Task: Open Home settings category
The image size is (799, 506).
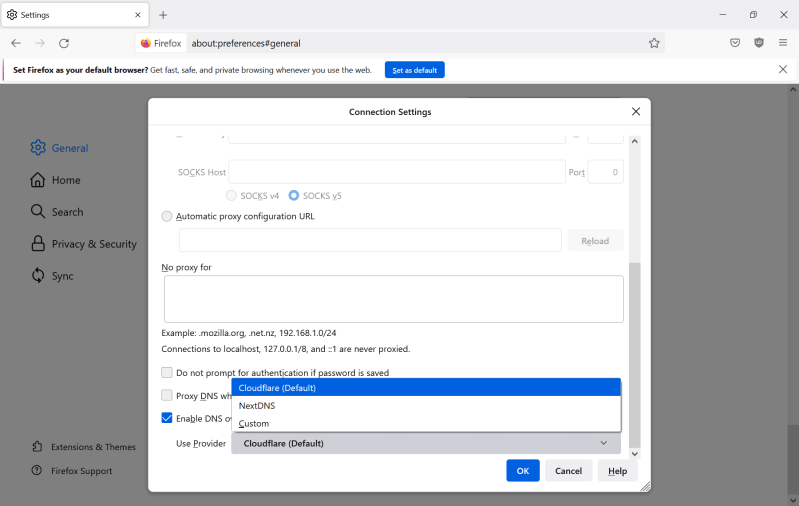Action: [55, 180]
